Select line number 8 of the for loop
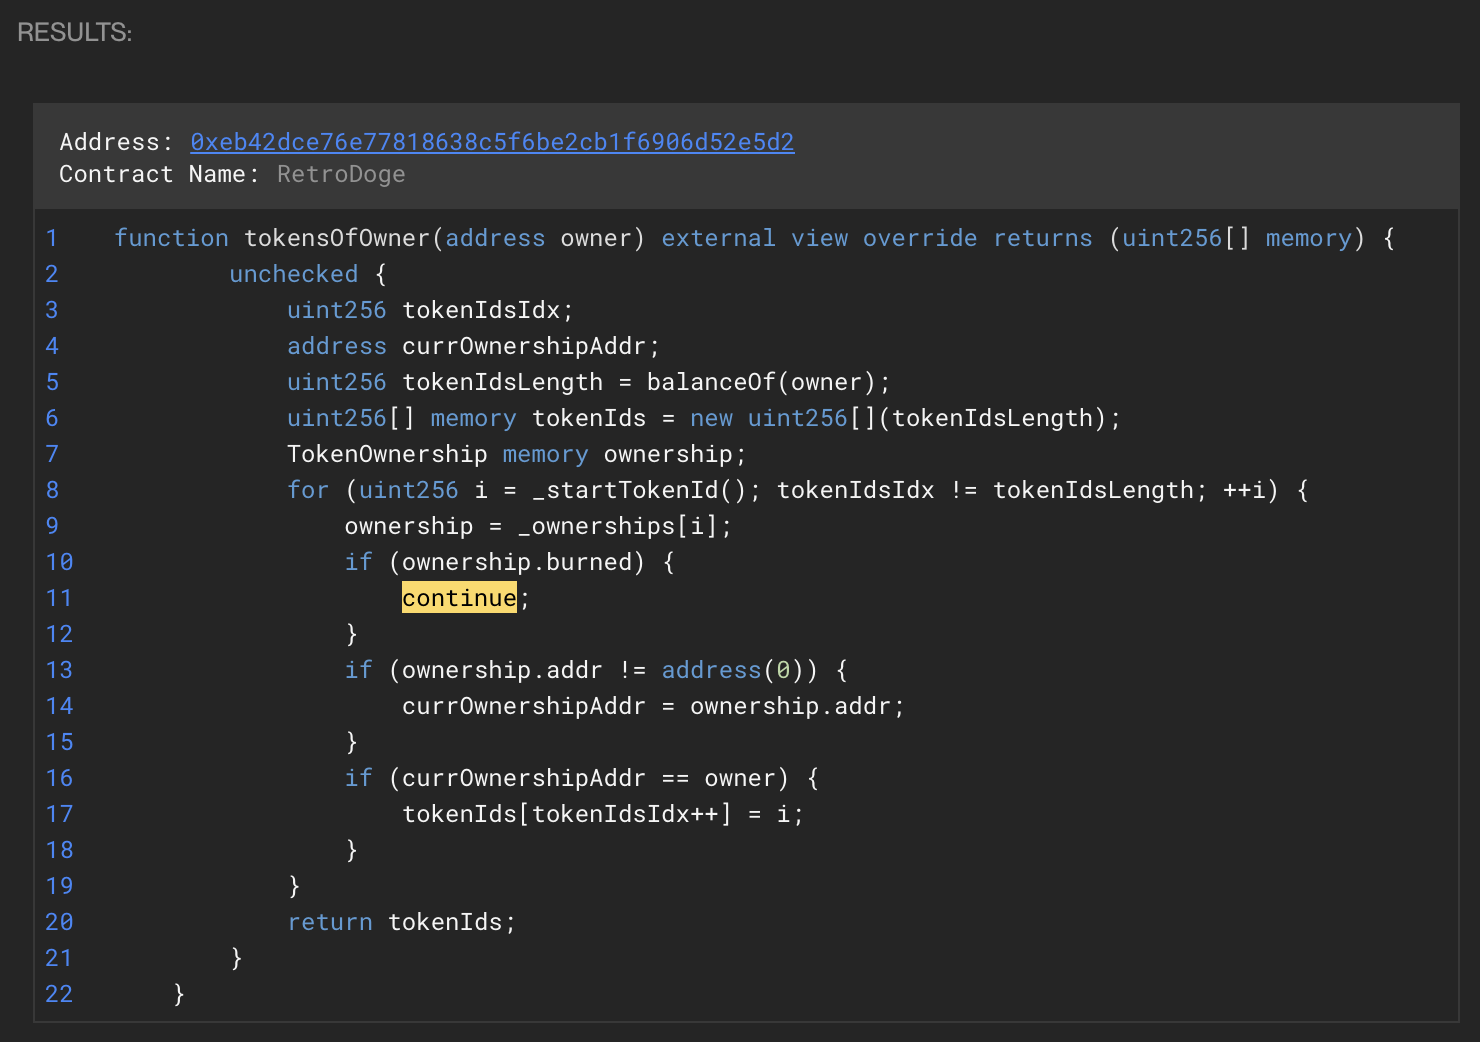1480x1042 pixels. [52, 490]
